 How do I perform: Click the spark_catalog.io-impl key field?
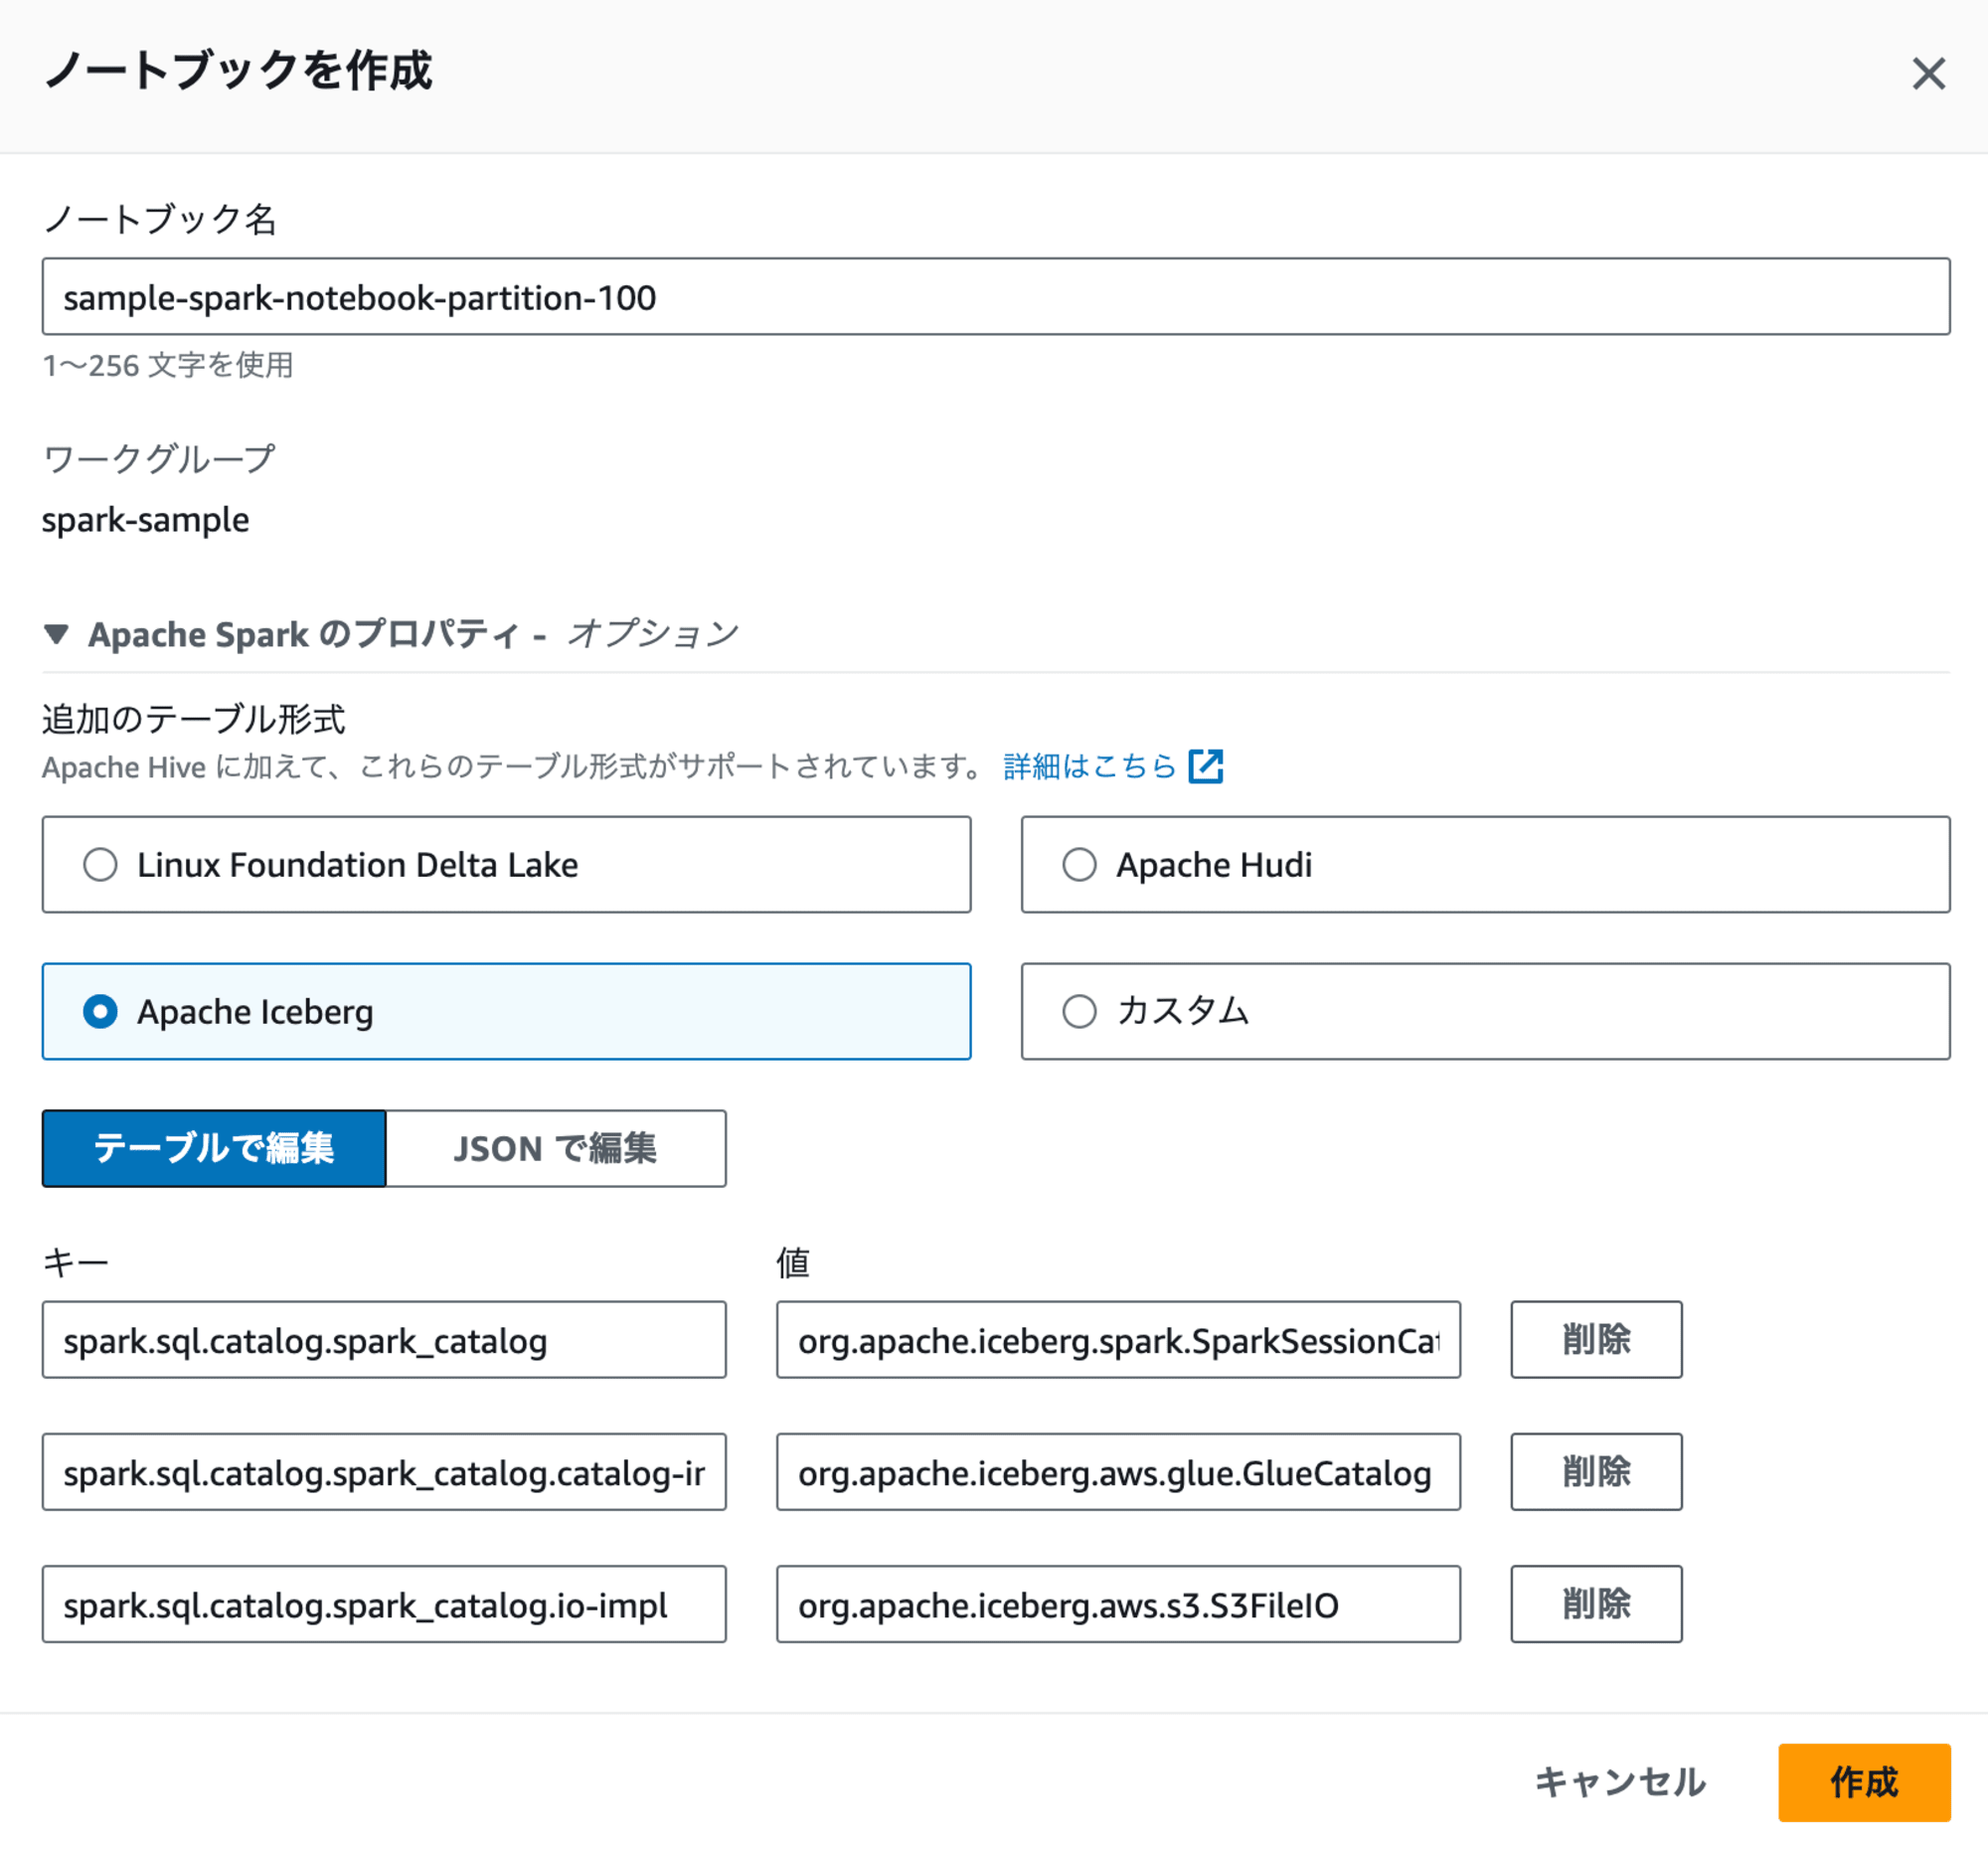point(384,1604)
